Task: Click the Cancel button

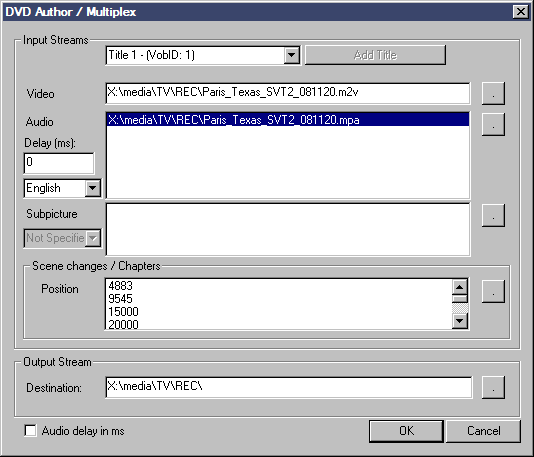Action: (484, 431)
